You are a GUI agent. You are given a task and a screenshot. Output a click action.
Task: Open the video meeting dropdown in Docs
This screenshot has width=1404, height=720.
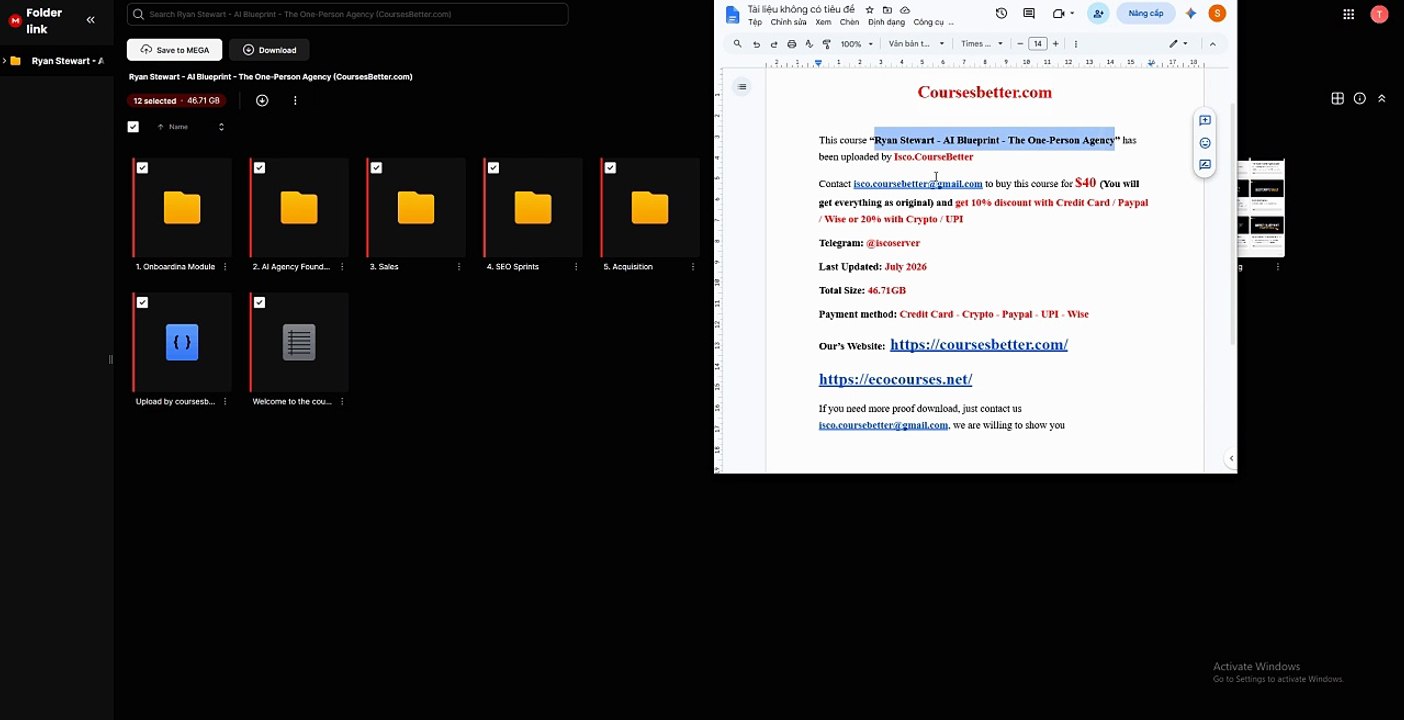click(x=1072, y=13)
